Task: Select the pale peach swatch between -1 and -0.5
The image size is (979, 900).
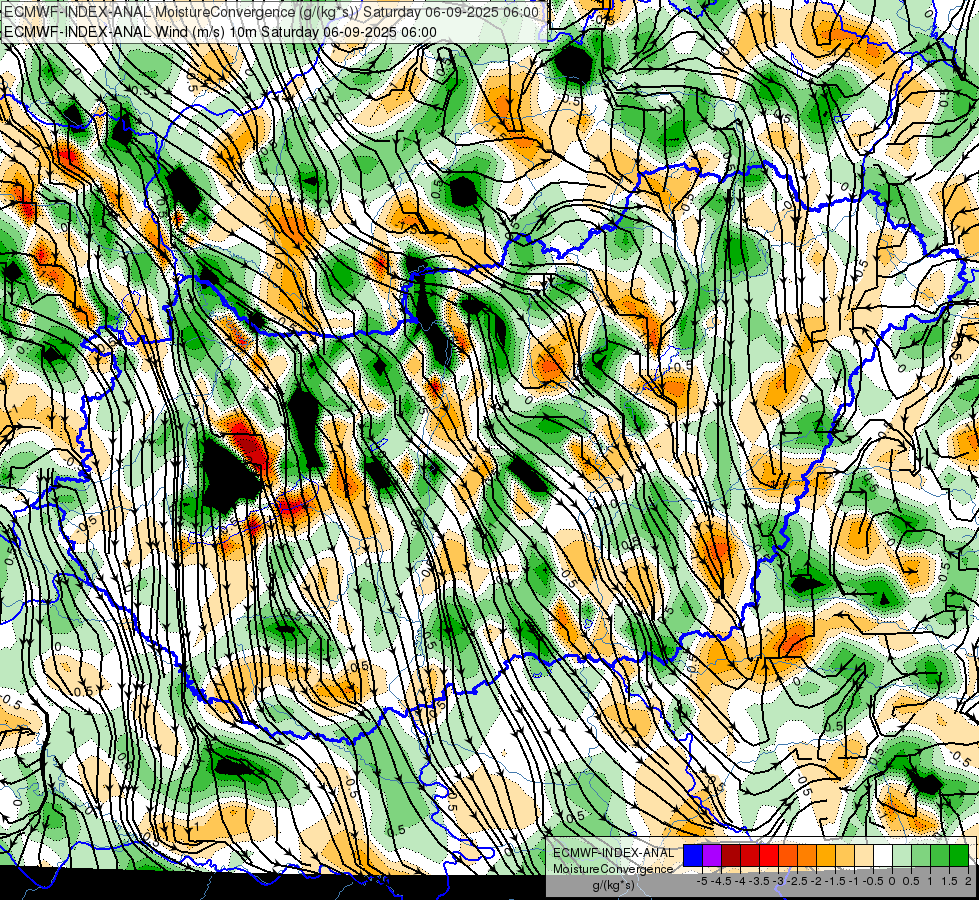Action: tap(863, 856)
